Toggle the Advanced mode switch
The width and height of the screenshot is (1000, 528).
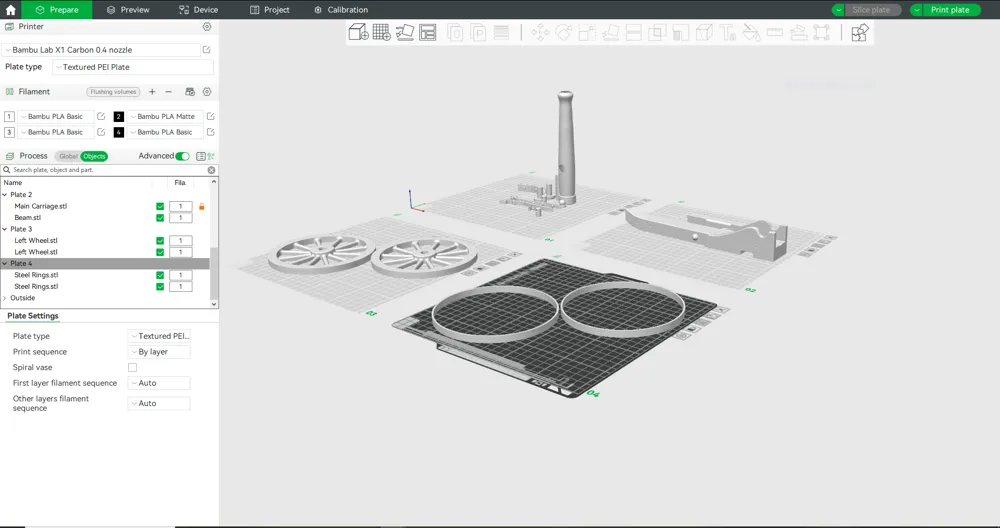(182, 156)
